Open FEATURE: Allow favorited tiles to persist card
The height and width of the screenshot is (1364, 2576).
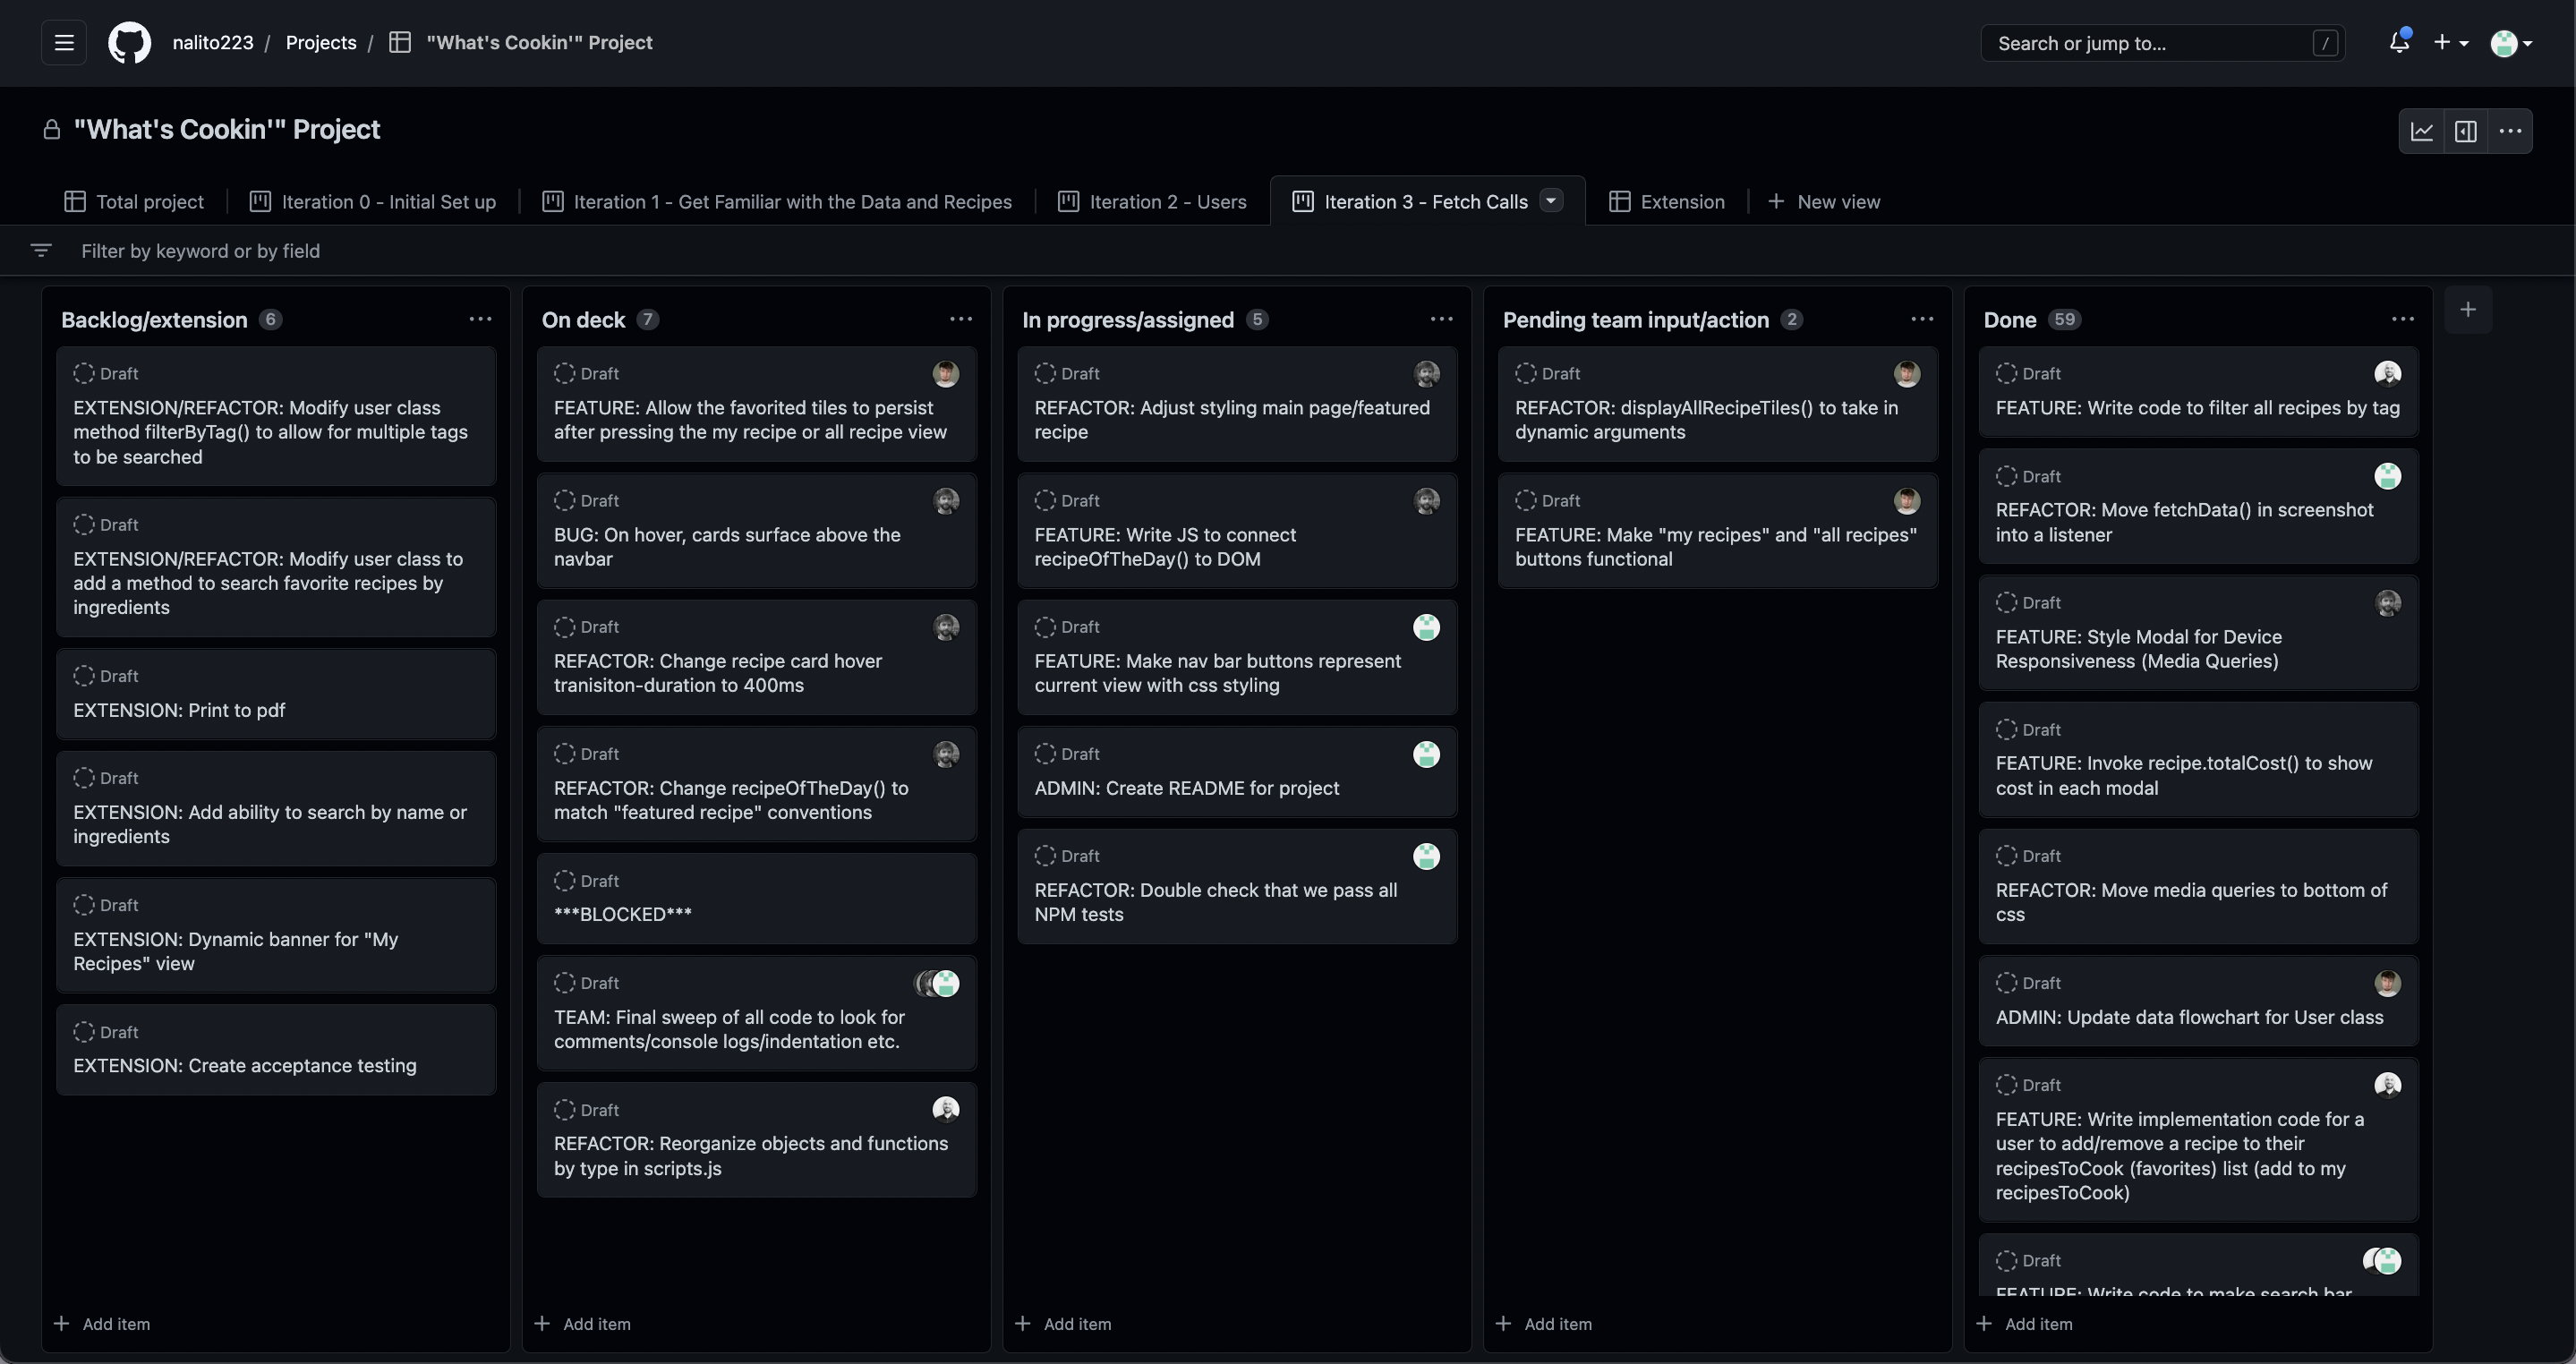(757, 404)
